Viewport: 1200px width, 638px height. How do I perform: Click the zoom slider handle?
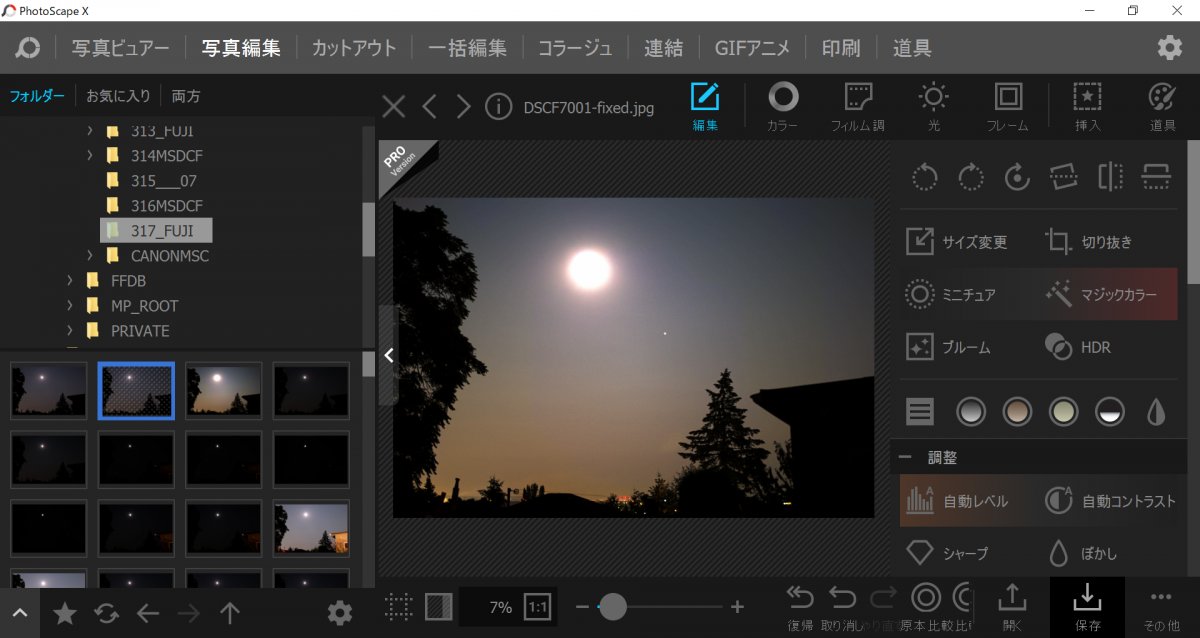click(x=612, y=607)
